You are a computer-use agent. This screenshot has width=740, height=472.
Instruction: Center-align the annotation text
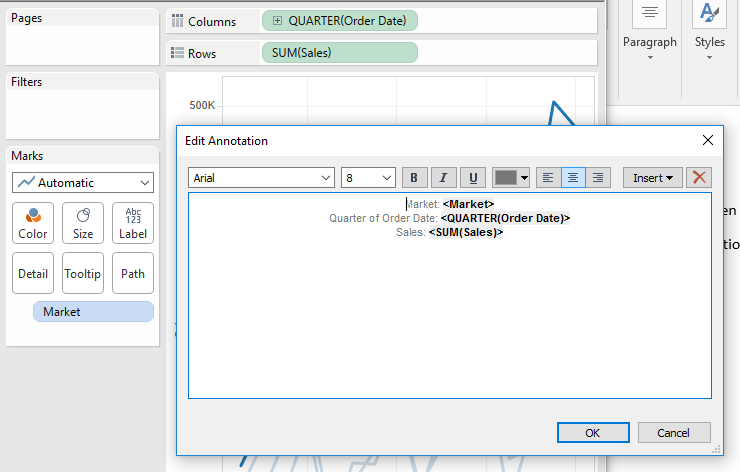click(573, 178)
